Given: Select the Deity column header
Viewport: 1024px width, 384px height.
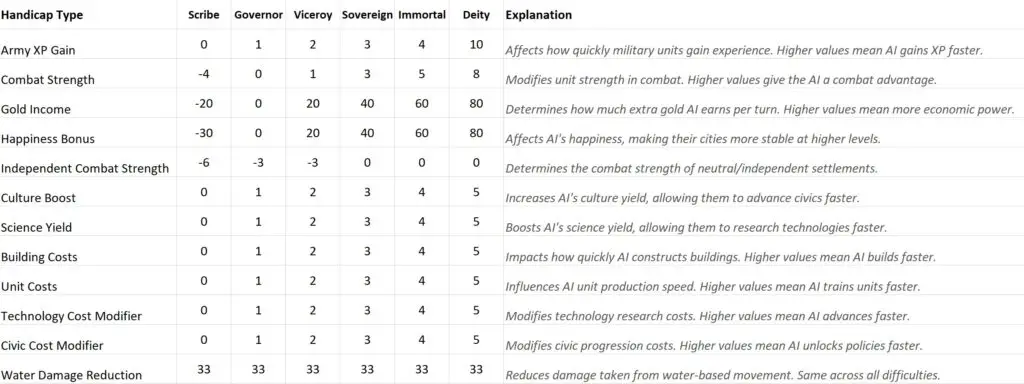Looking at the screenshot, I should point(476,15).
